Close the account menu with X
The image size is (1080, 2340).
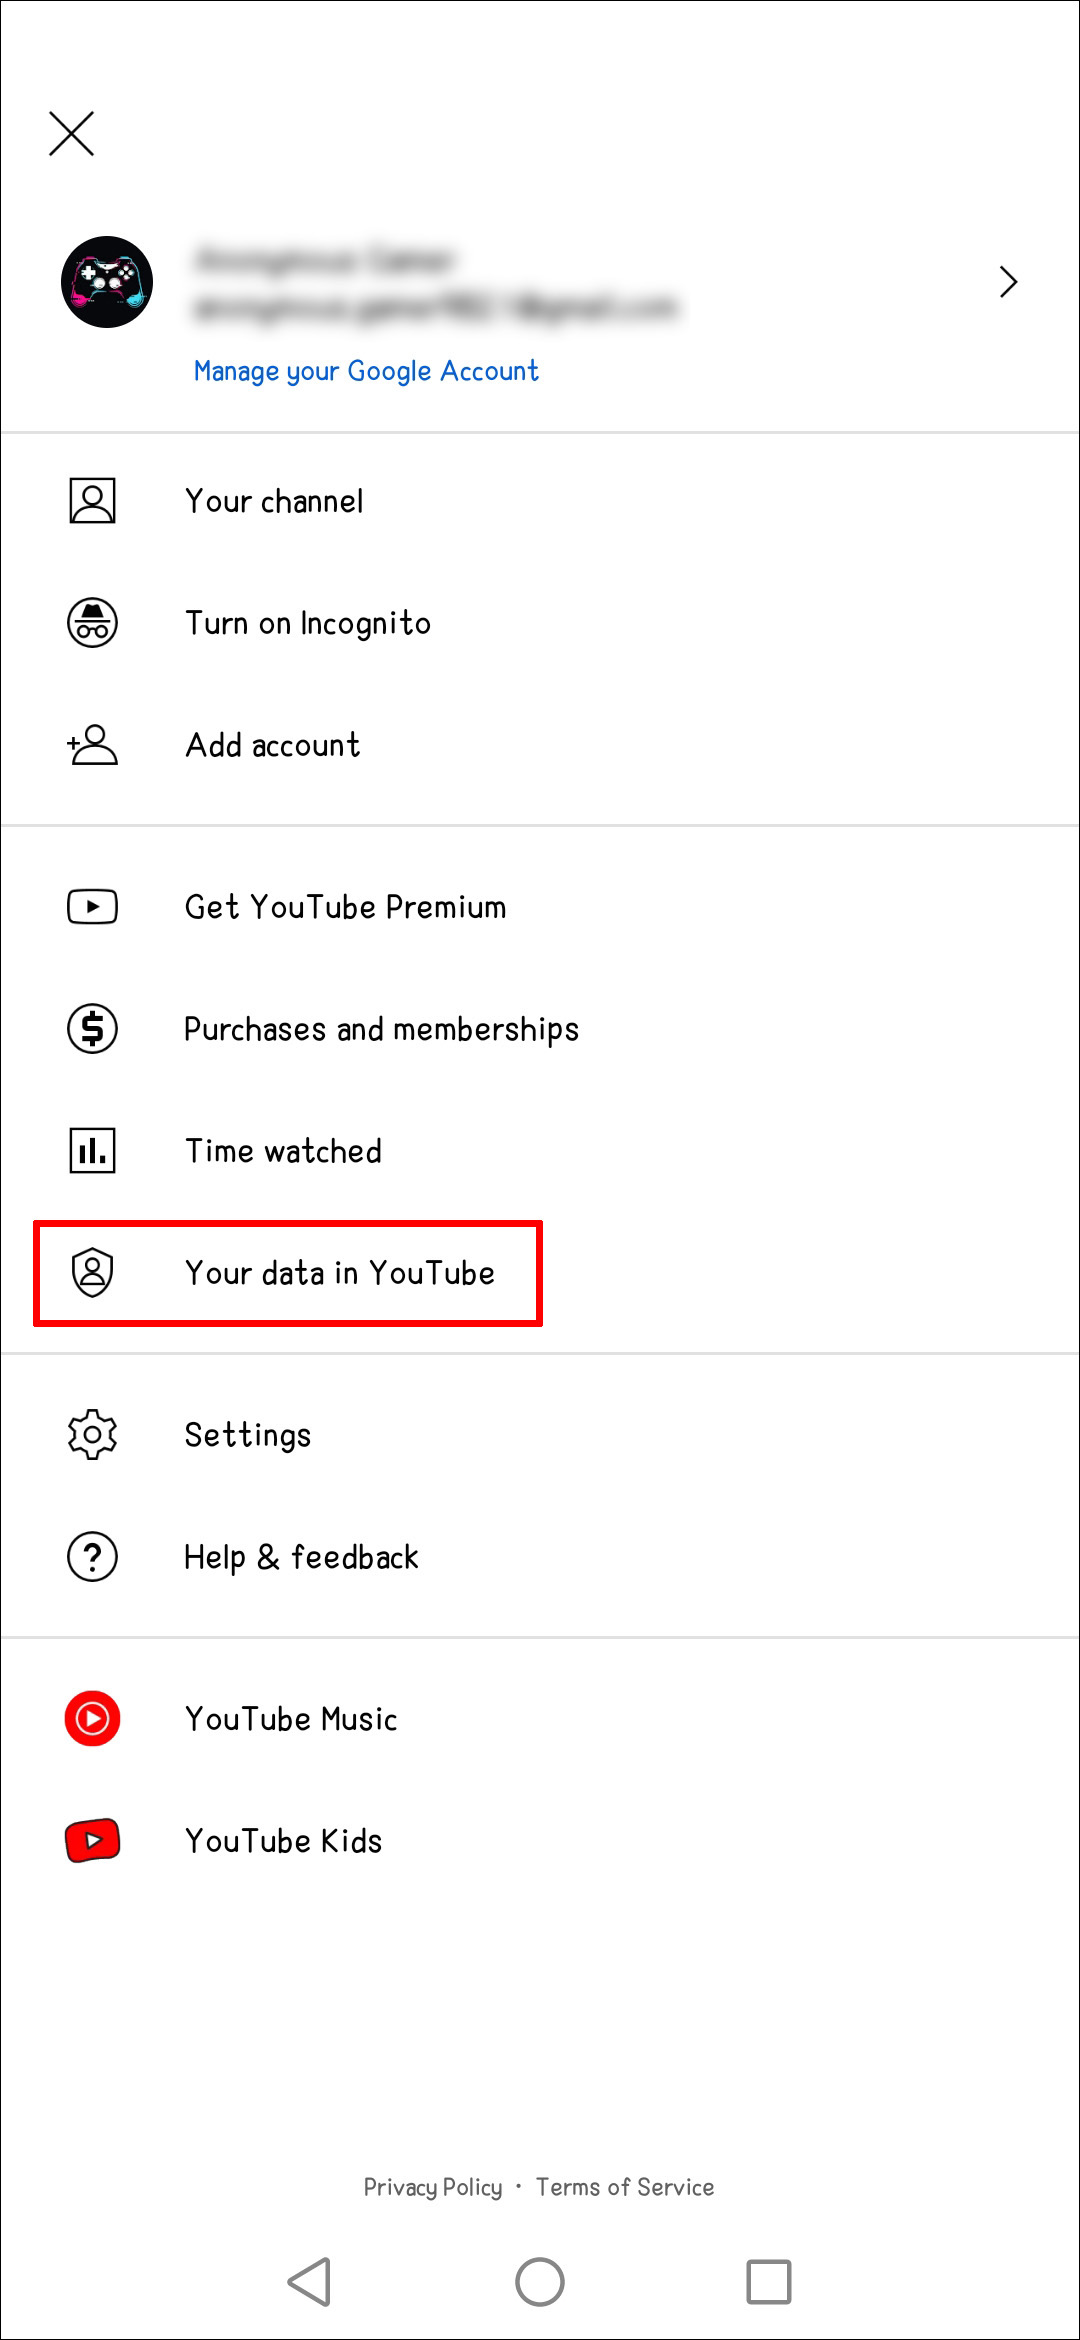(72, 134)
